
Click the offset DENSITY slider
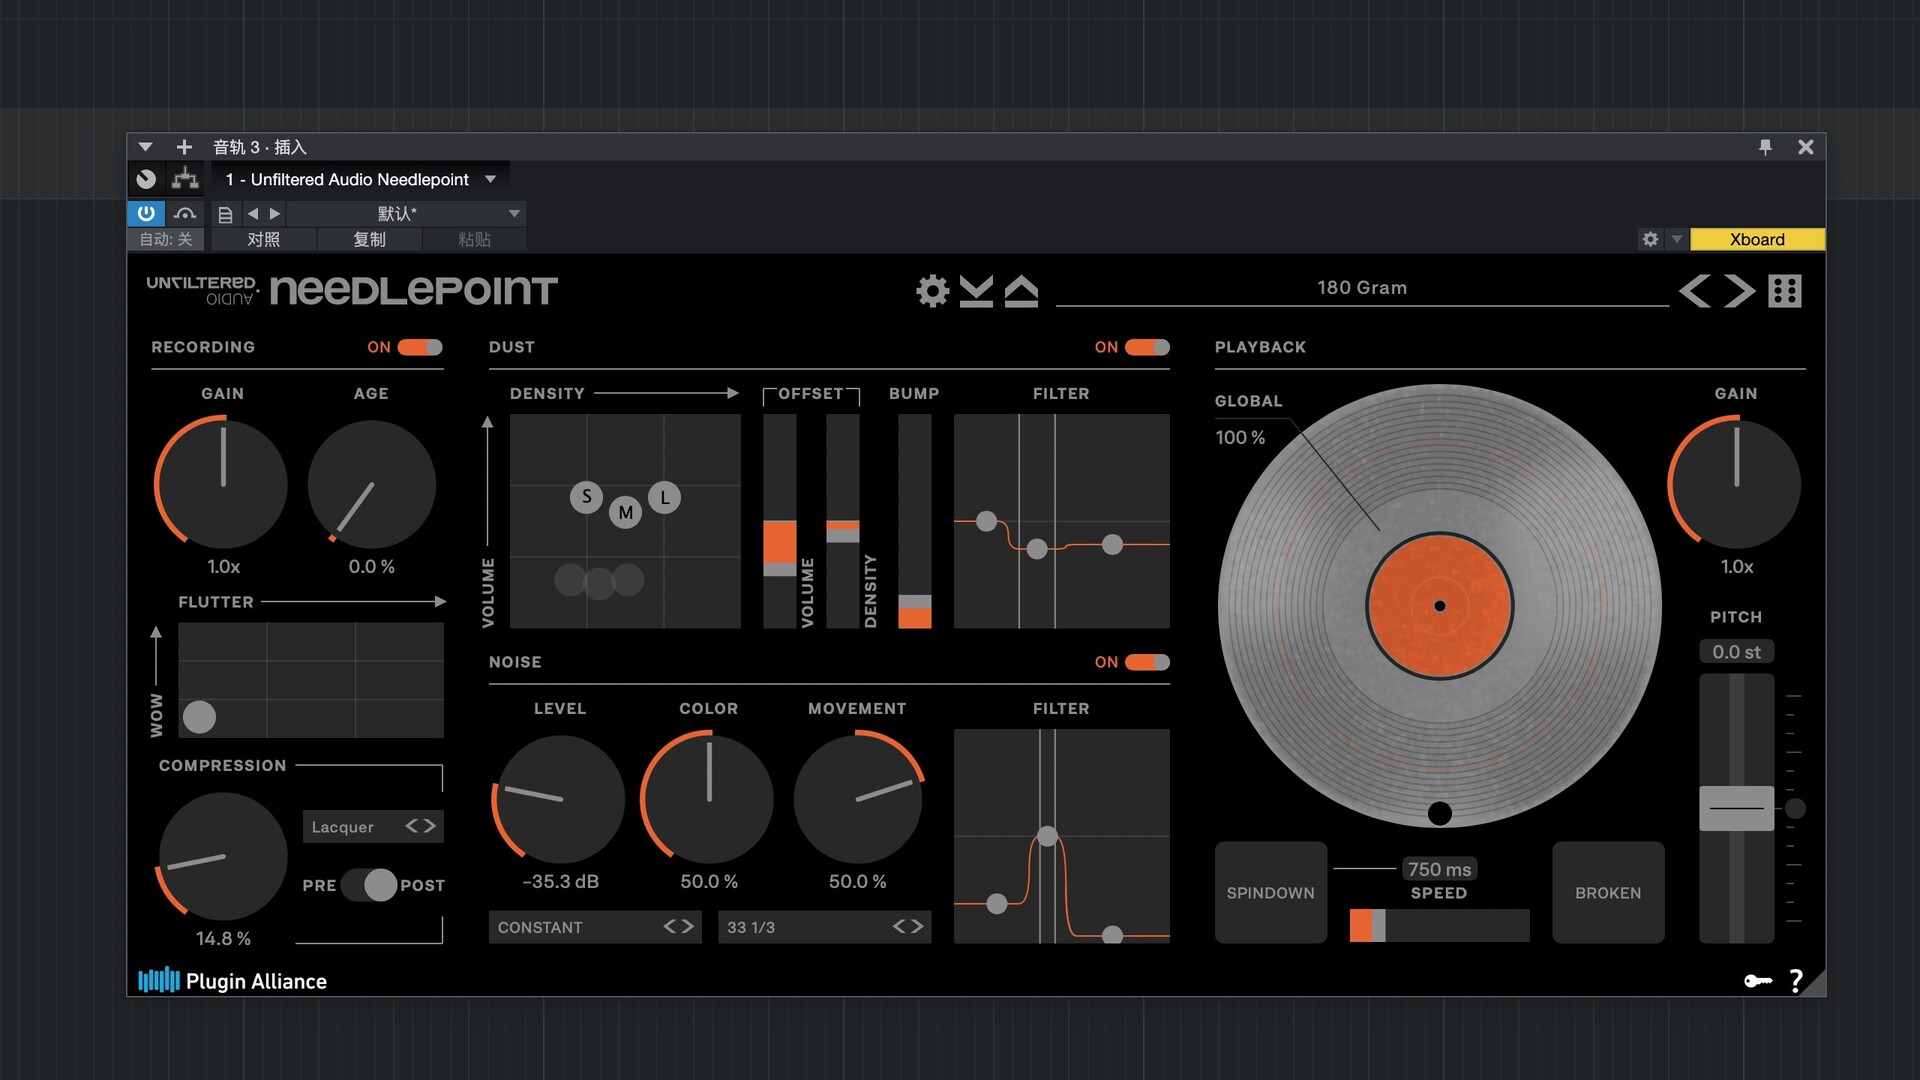pyautogui.click(x=842, y=521)
